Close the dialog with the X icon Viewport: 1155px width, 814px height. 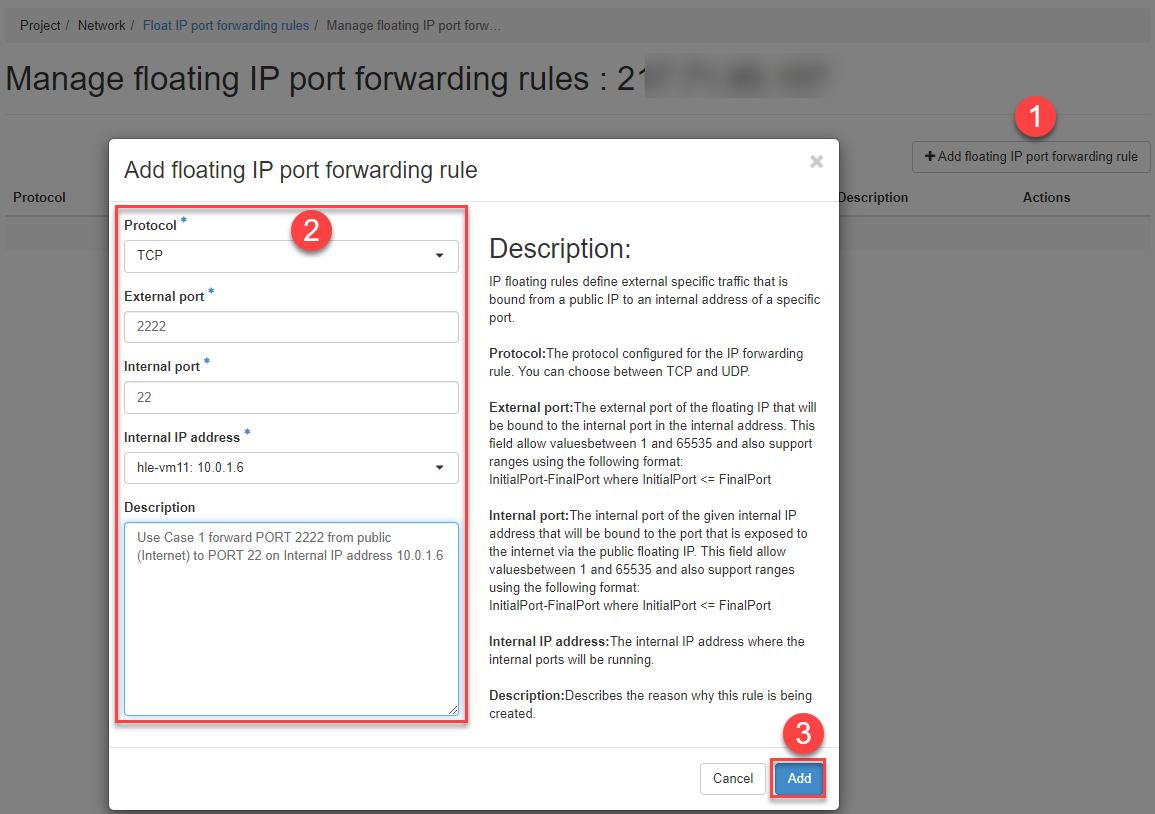[816, 162]
